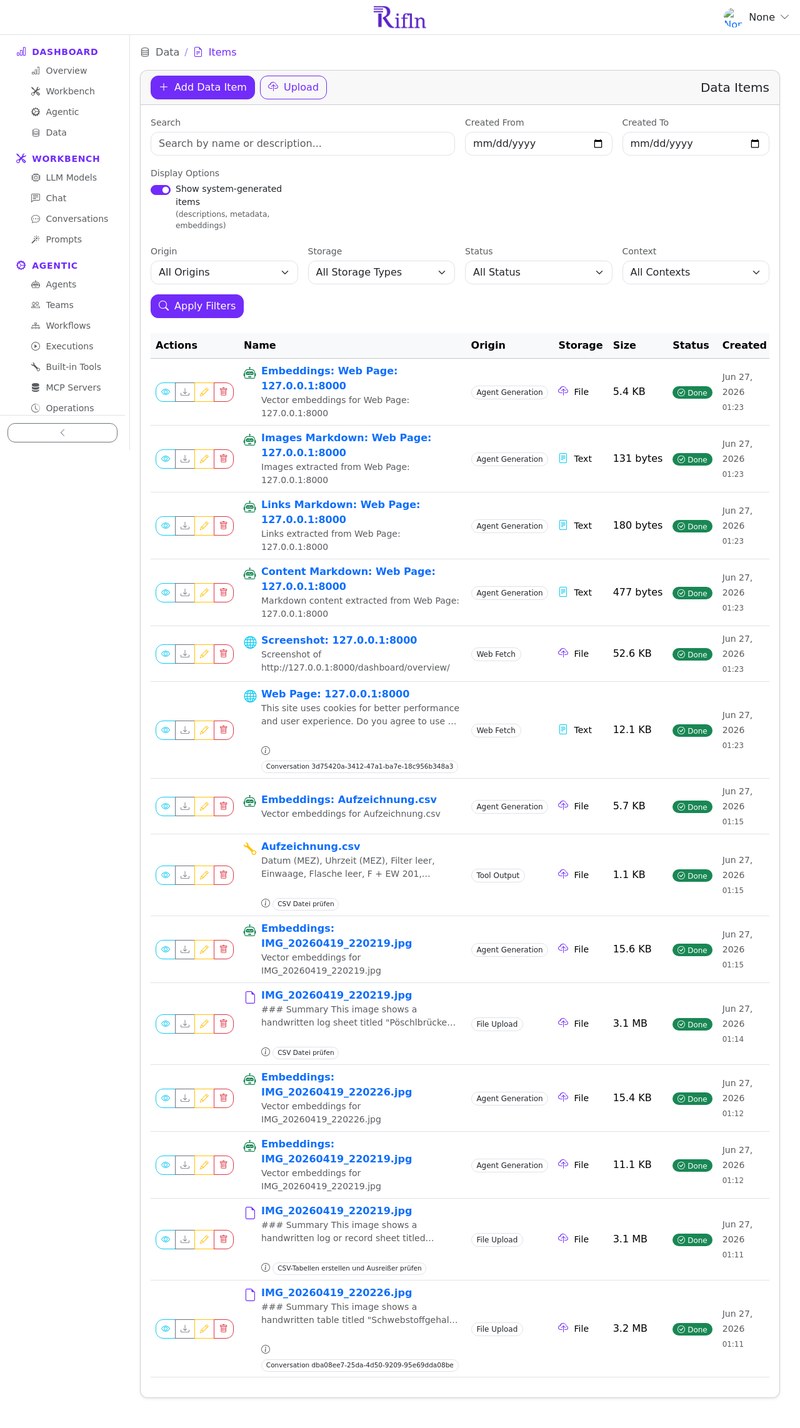Focus the search by name field
This screenshot has height=1428, width=800.
[303, 144]
